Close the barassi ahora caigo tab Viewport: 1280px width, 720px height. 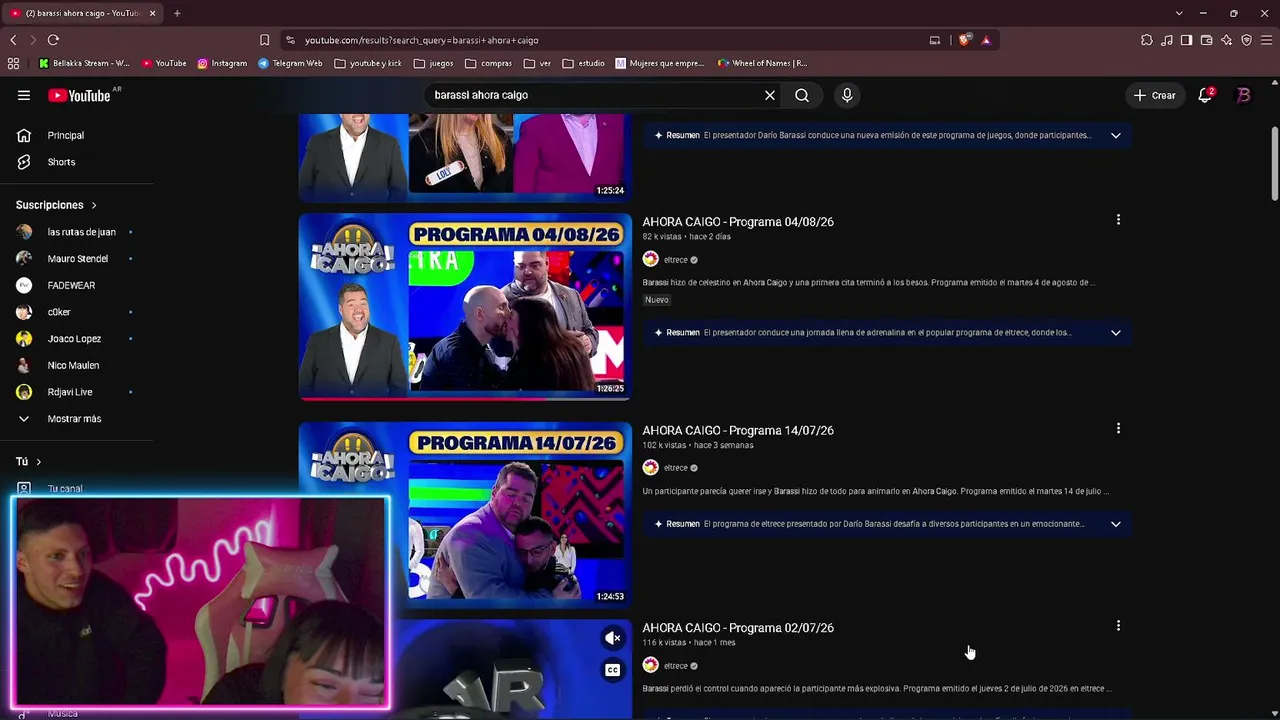click(x=153, y=13)
